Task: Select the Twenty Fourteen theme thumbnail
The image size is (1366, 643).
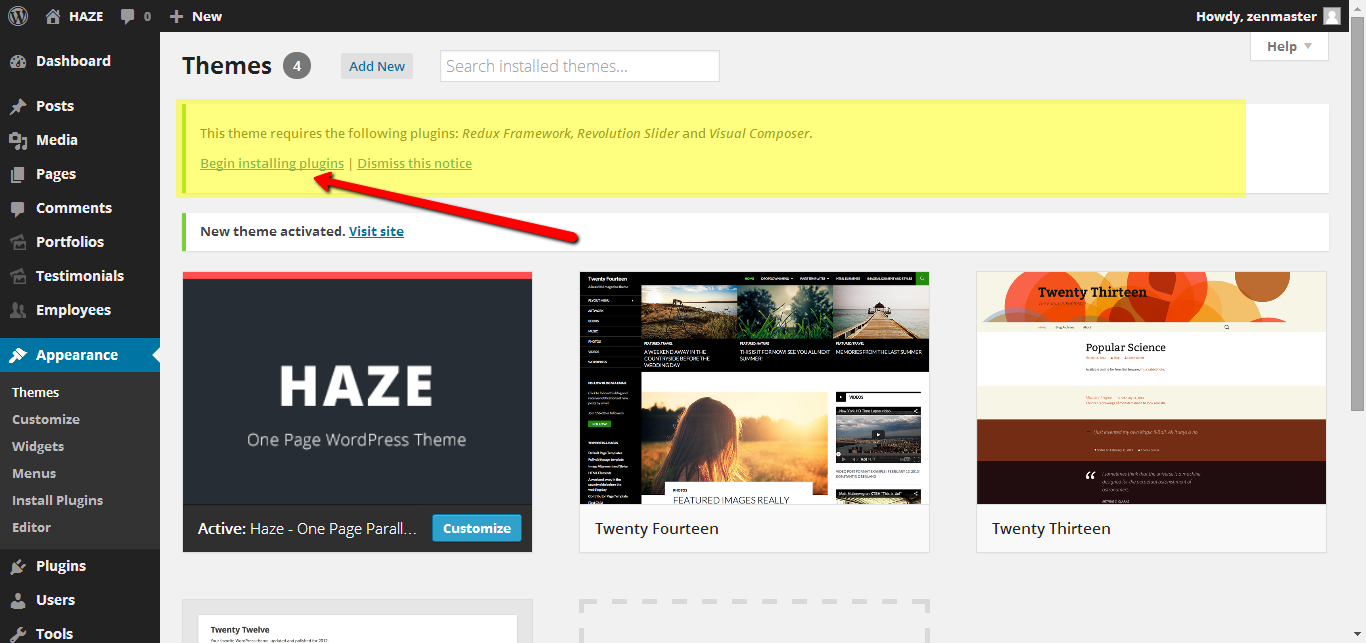Action: tap(754, 388)
